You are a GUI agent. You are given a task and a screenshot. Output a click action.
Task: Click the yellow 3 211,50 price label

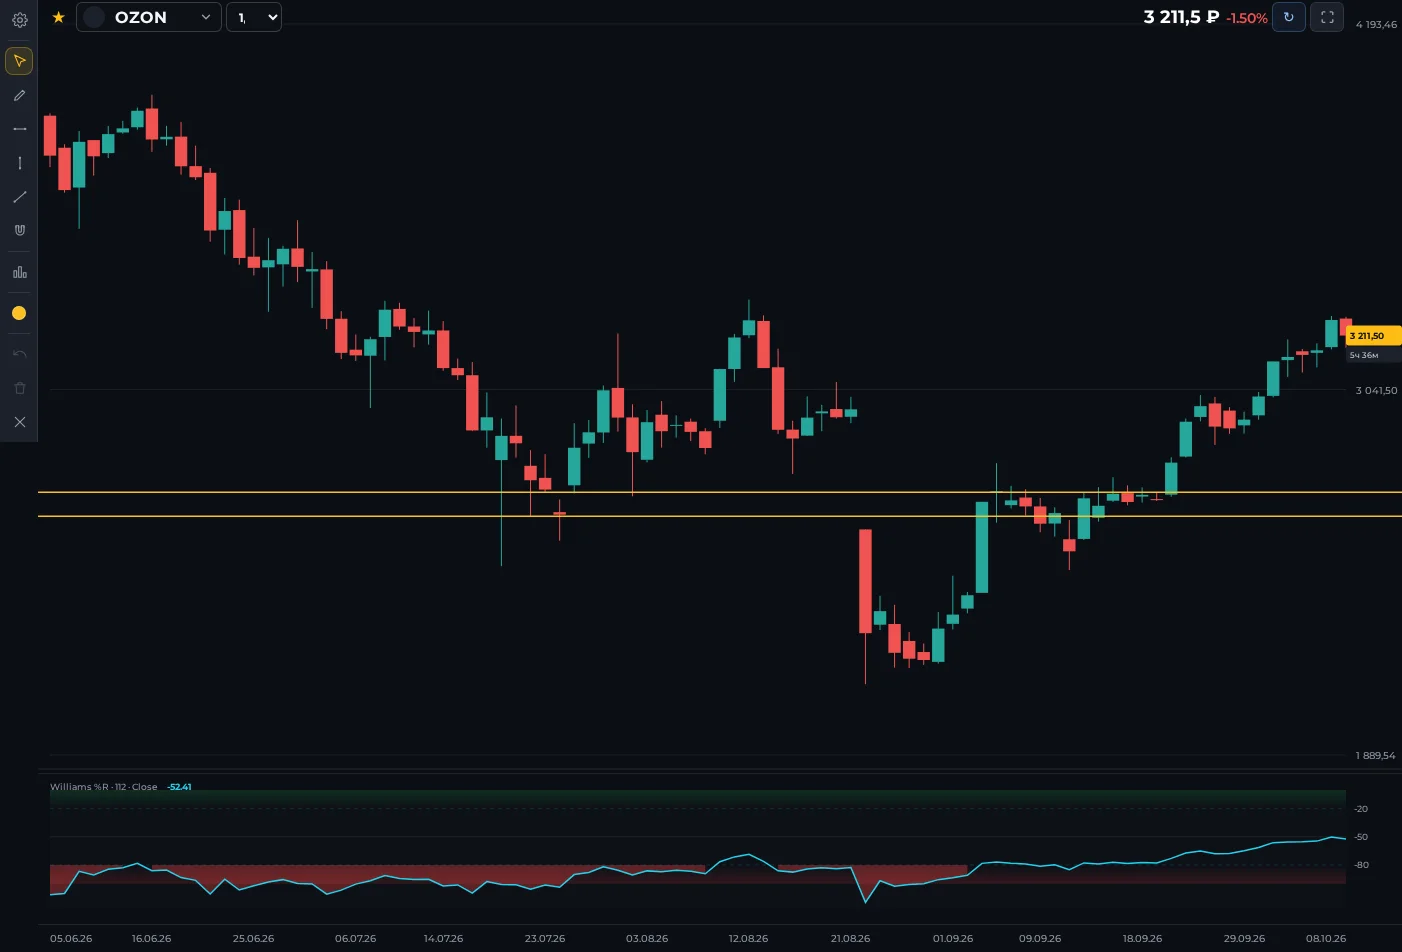click(1373, 336)
